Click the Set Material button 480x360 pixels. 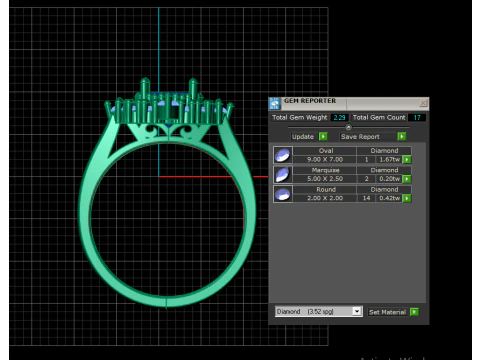[387, 312]
